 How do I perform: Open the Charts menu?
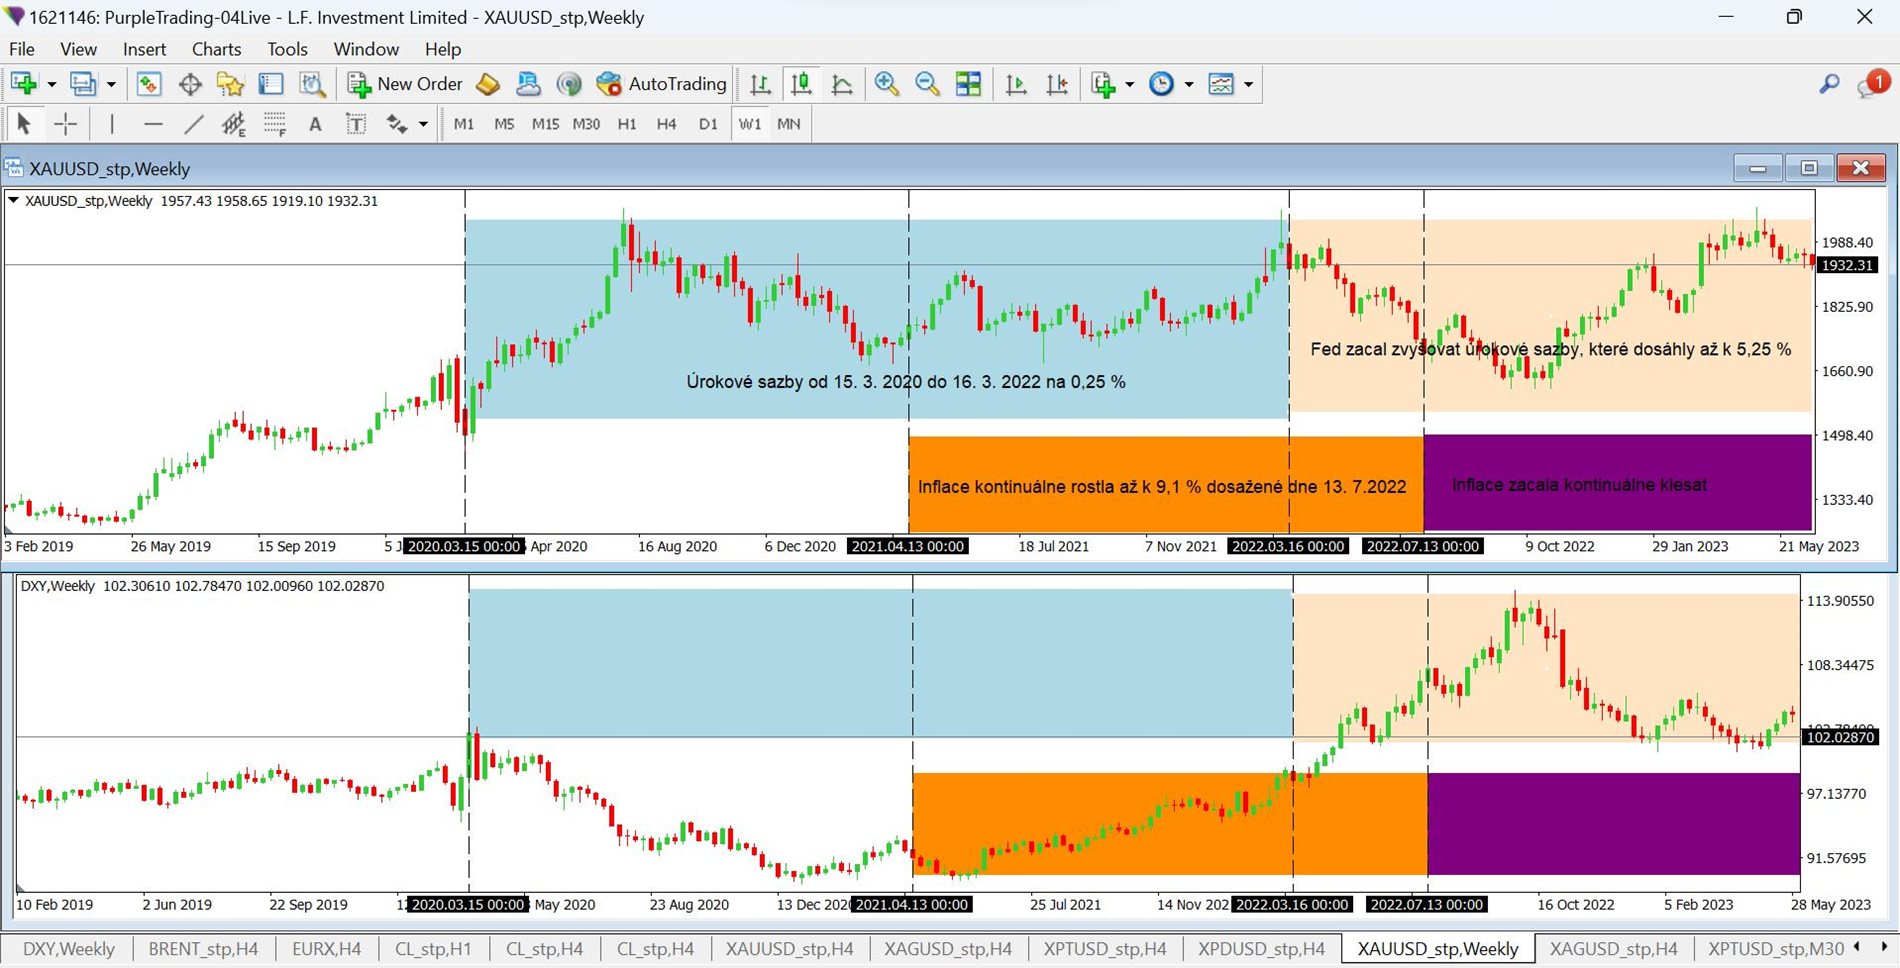point(216,48)
